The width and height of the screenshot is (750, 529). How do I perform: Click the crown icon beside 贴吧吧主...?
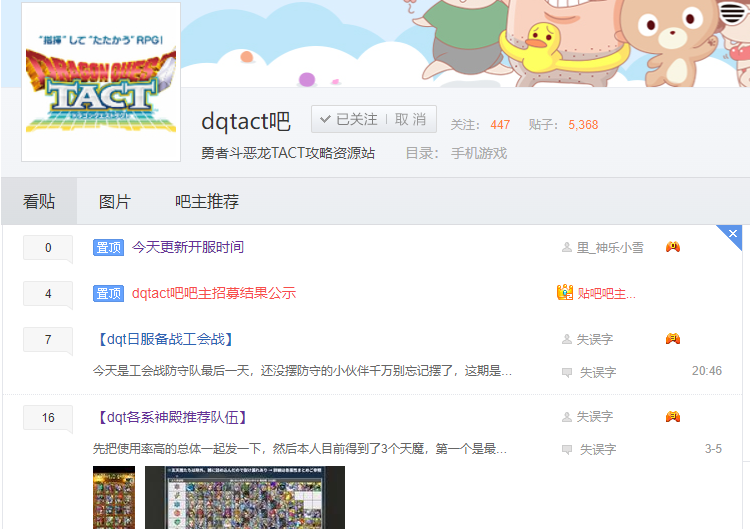point(565,292)
